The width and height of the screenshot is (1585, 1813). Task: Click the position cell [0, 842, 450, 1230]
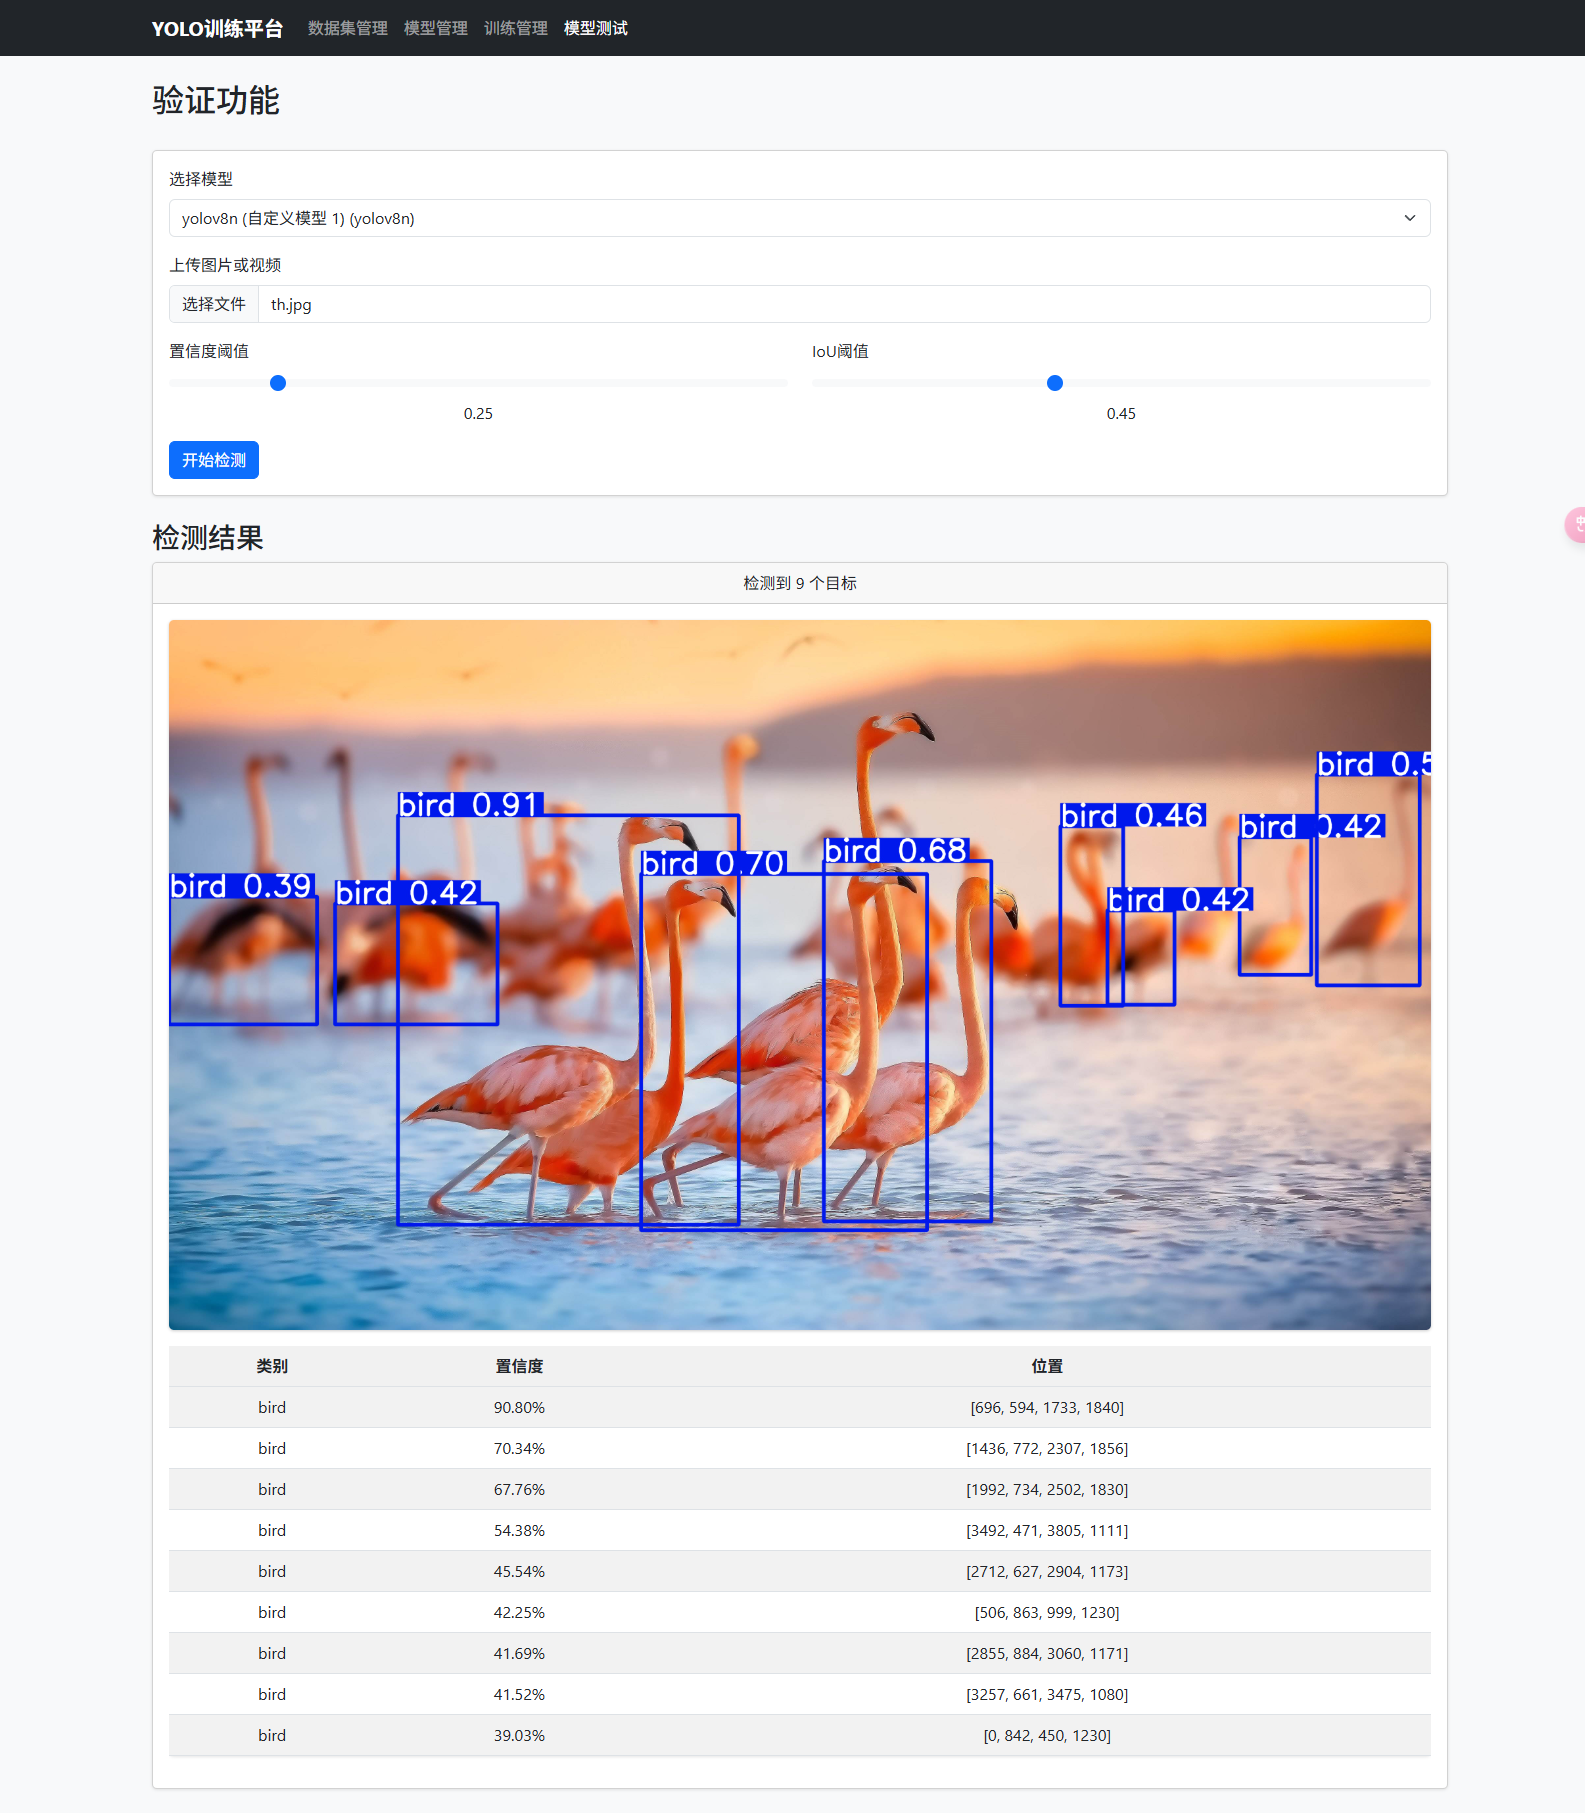tap(1046, 1735)
